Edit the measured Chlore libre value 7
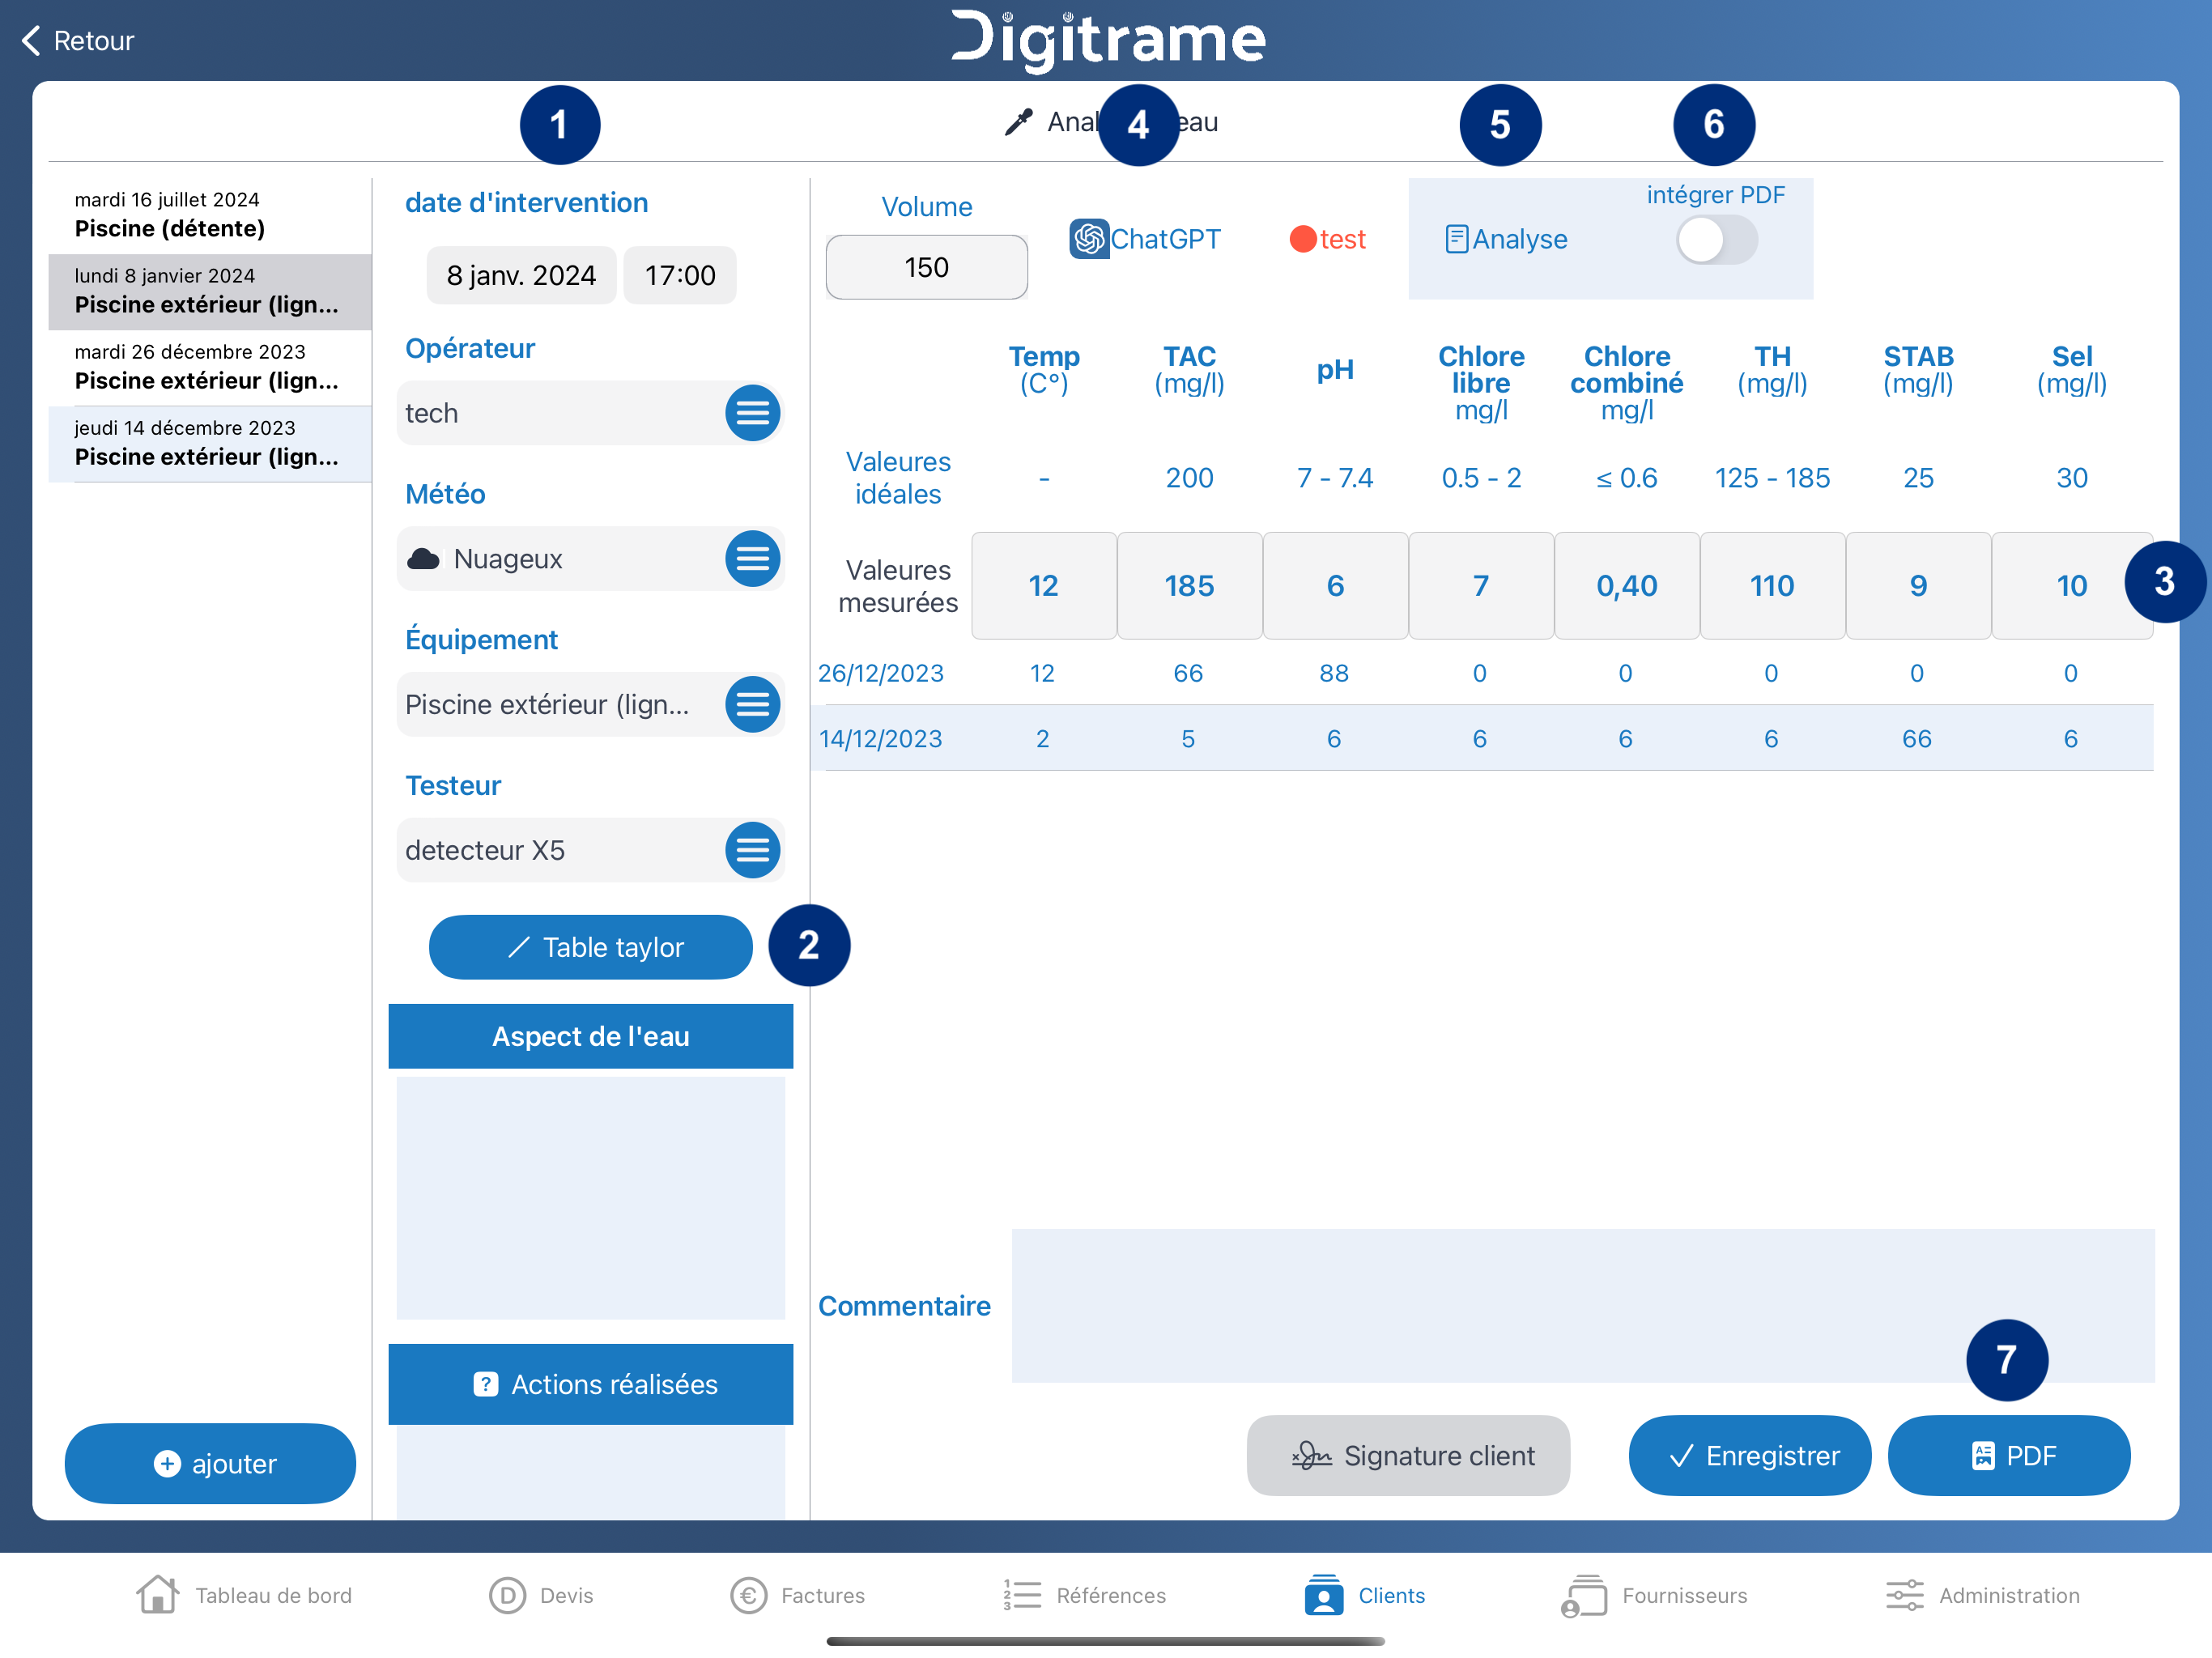The height and width of the screenshot is (1658, 2212). click(1481, 586)
